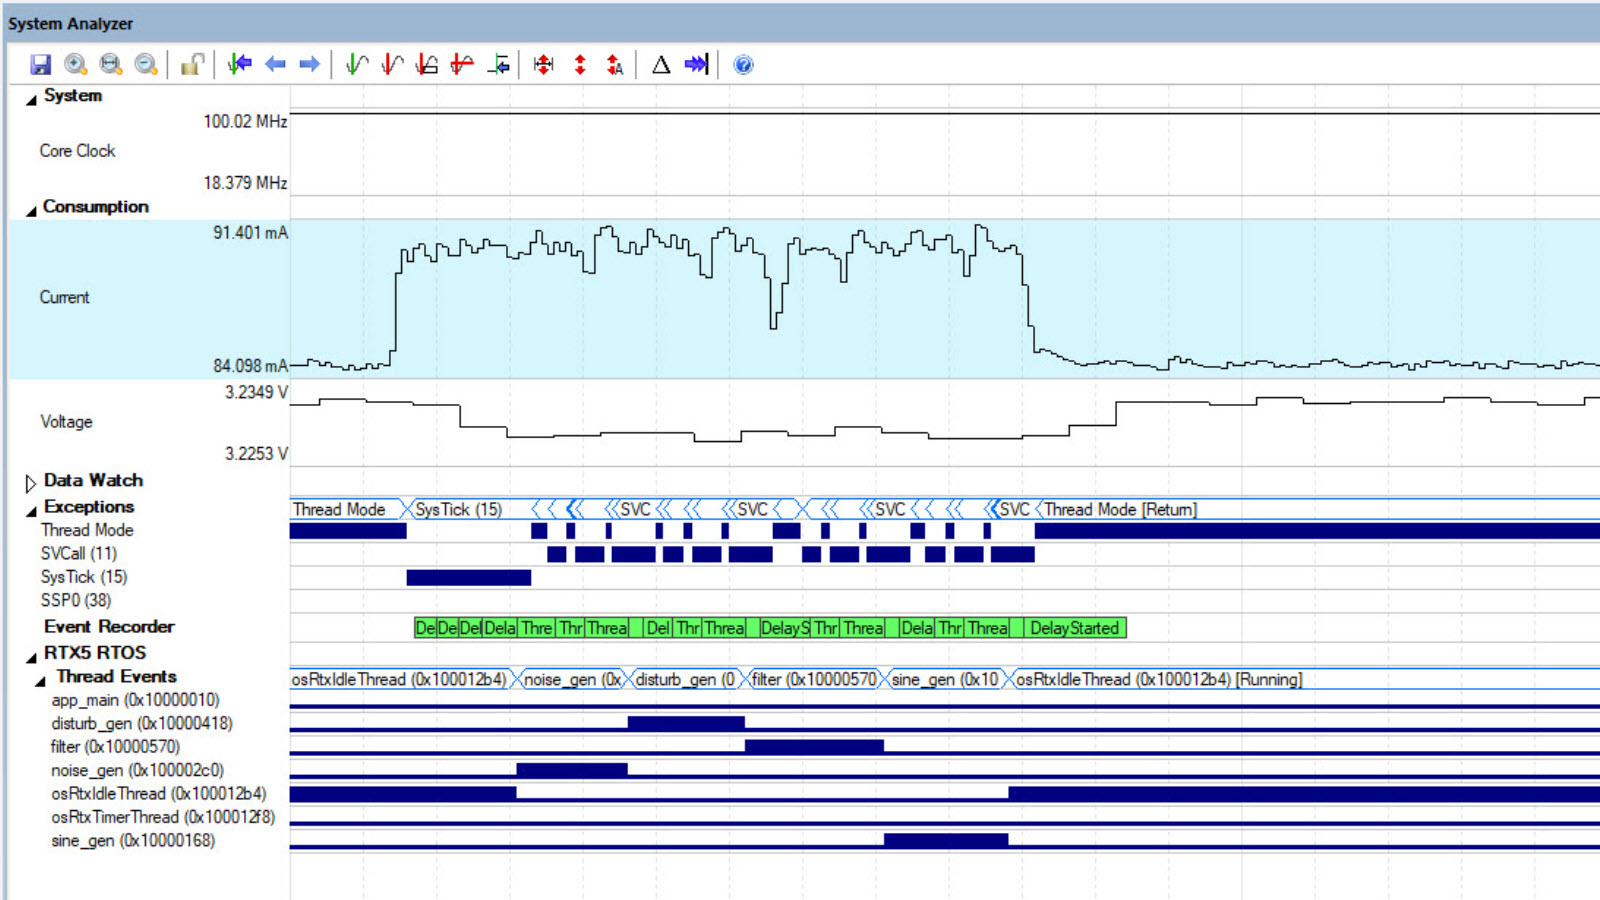
Task: Collapse the RTX5 RTOS group
Action: pos(31,656)
